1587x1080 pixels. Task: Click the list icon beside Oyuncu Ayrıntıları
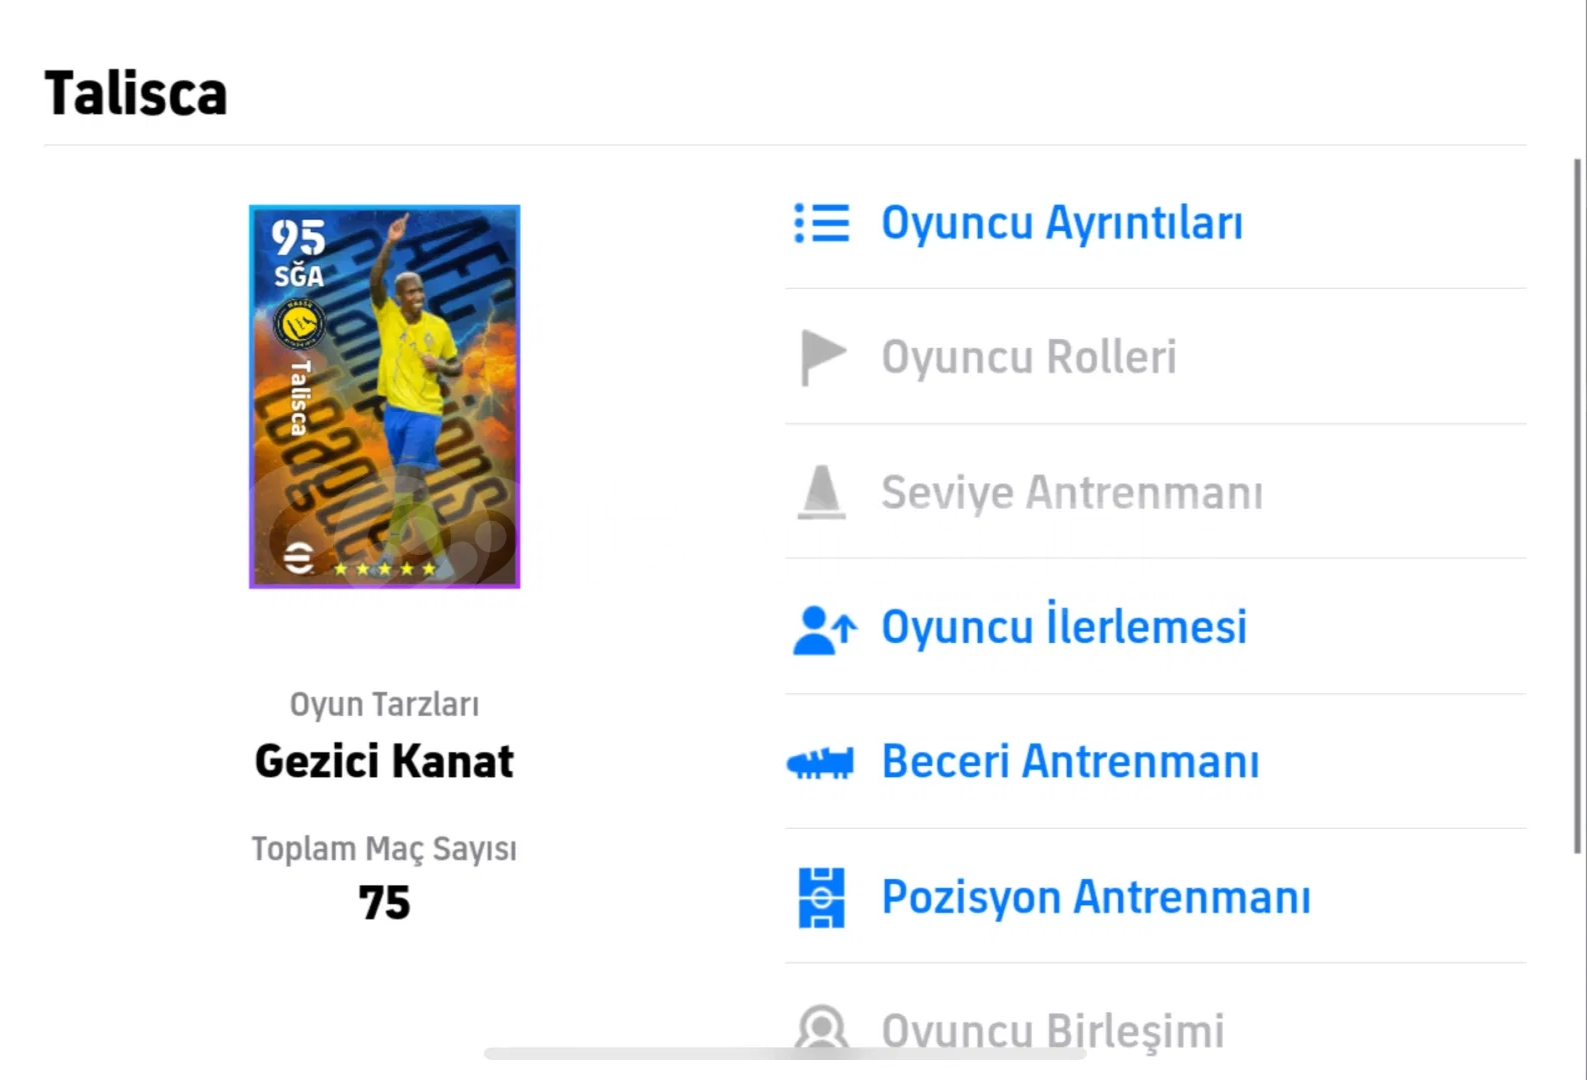(821, 223)
